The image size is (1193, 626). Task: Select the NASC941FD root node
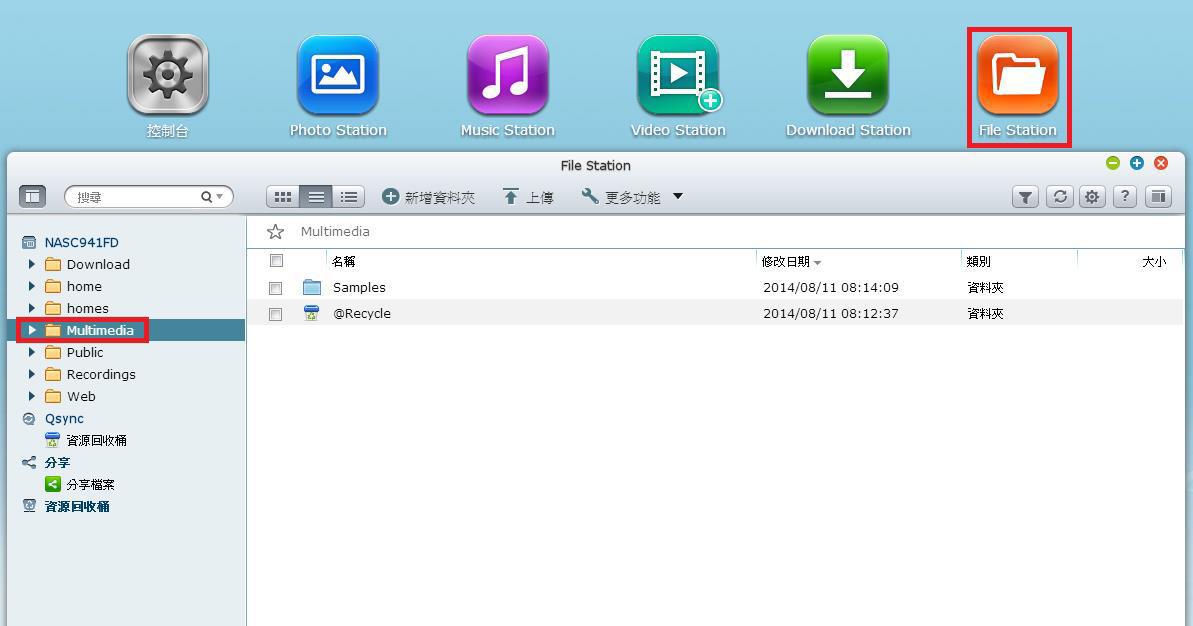[81, 243]
